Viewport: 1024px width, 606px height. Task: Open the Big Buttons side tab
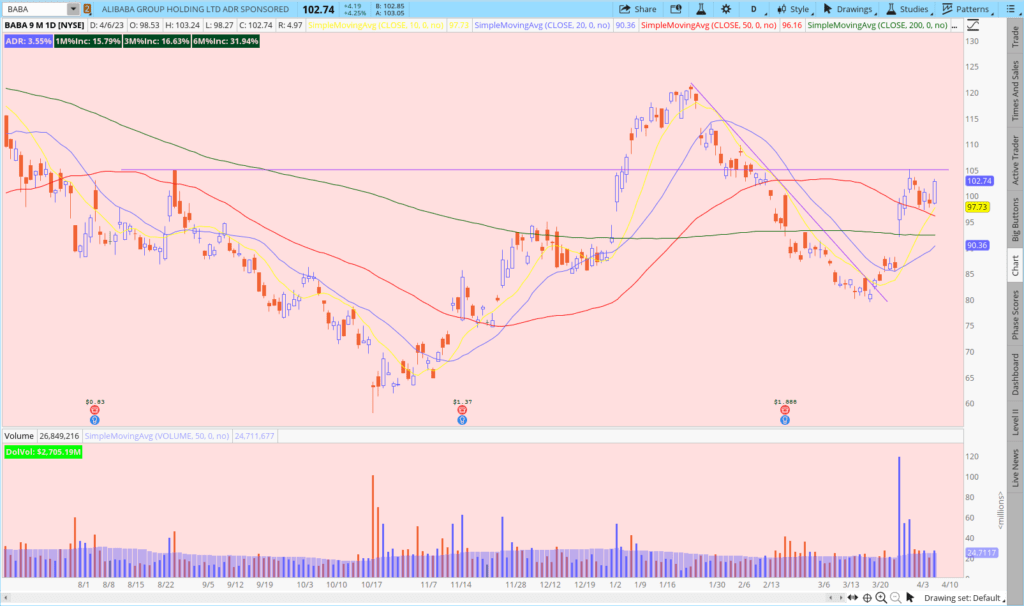point(1015,219)
